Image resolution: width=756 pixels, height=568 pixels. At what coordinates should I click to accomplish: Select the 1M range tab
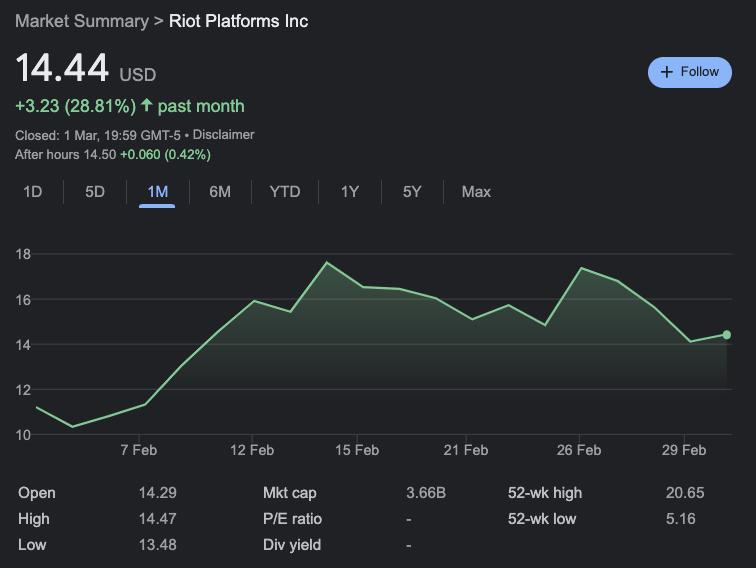(x=157, y=192)
